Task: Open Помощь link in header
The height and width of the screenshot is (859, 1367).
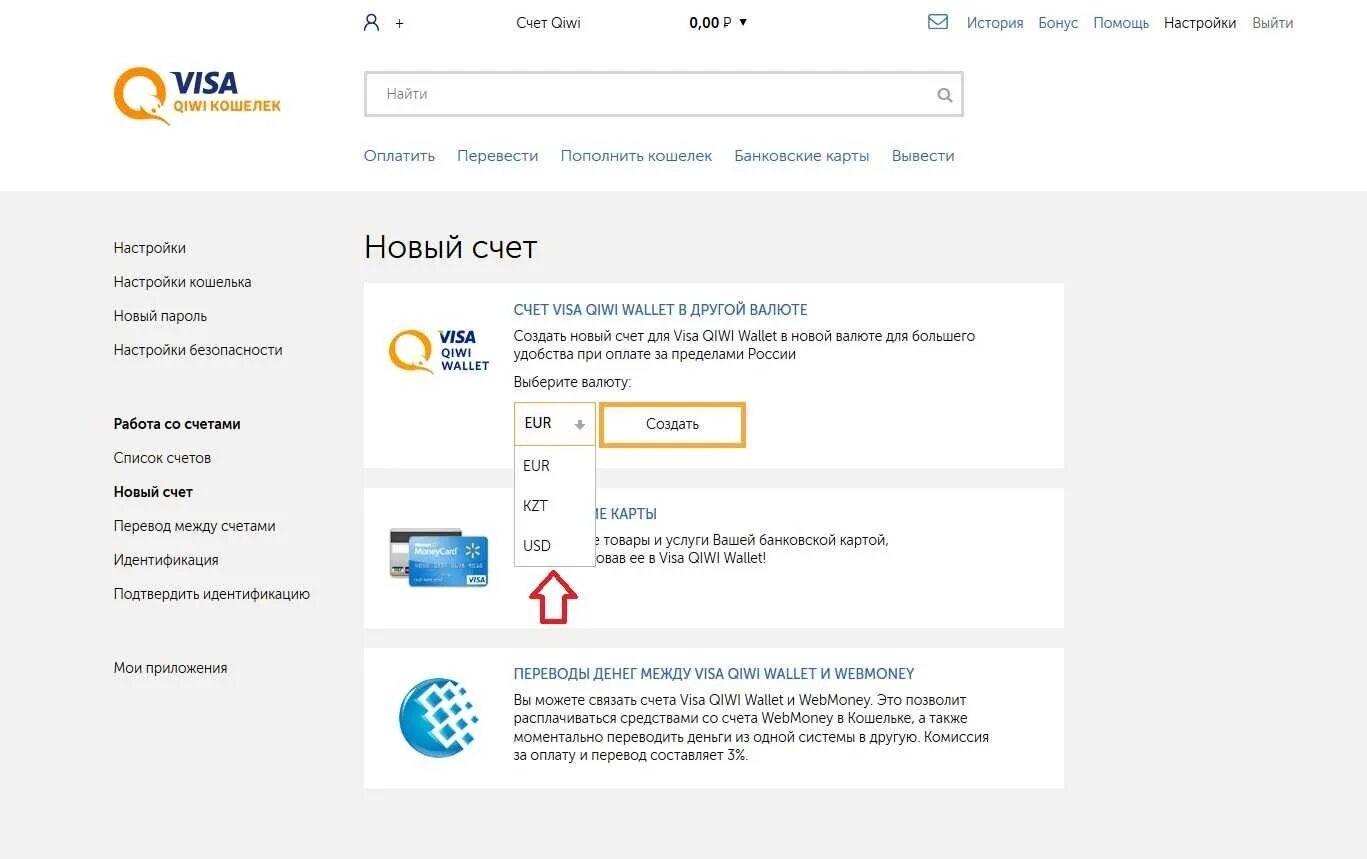Action: [x=1121, y=23]
